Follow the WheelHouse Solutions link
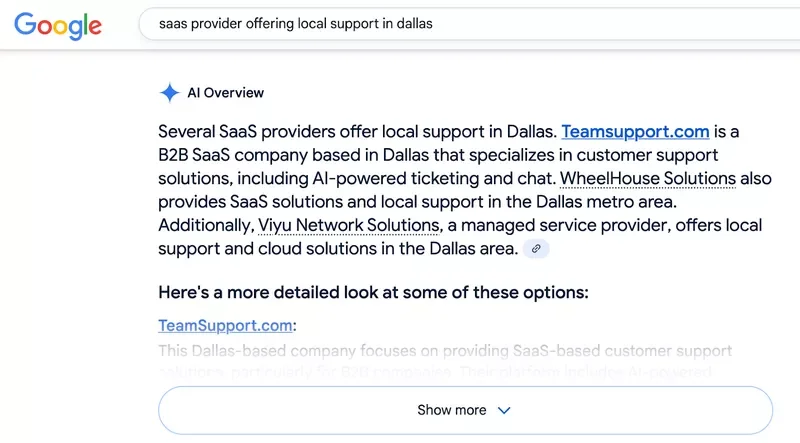The image size is (800, 443). coord(648,179)
